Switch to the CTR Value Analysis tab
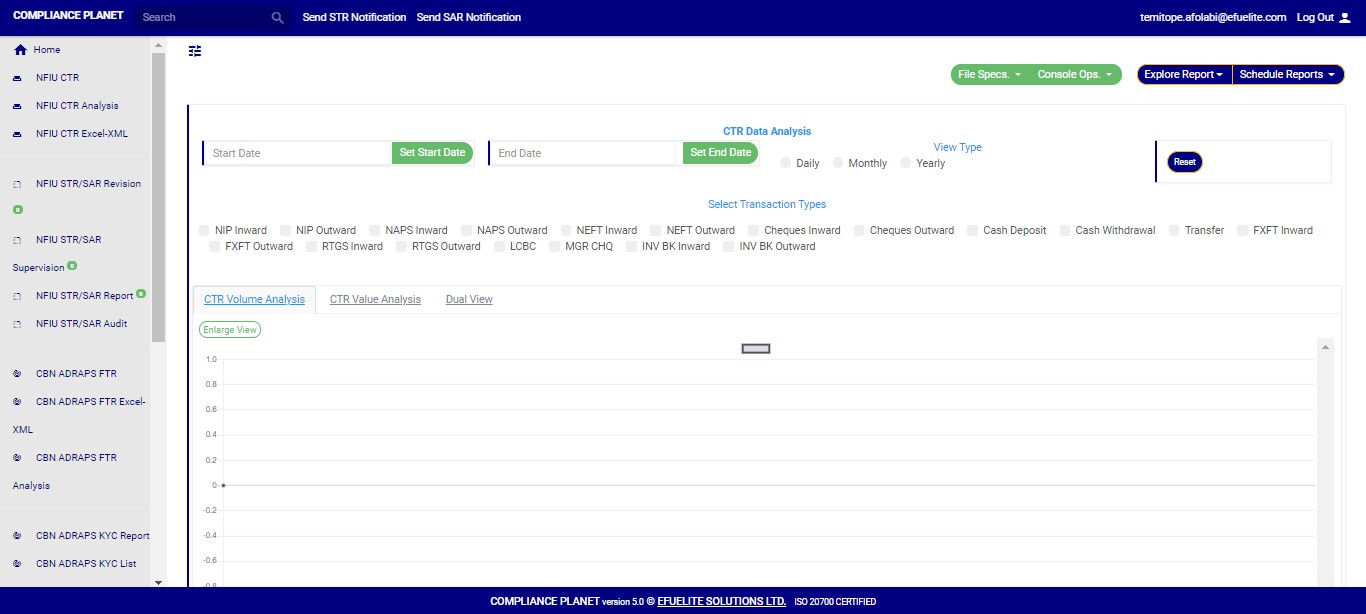The image size is (1366, 614). pos(375,299)
